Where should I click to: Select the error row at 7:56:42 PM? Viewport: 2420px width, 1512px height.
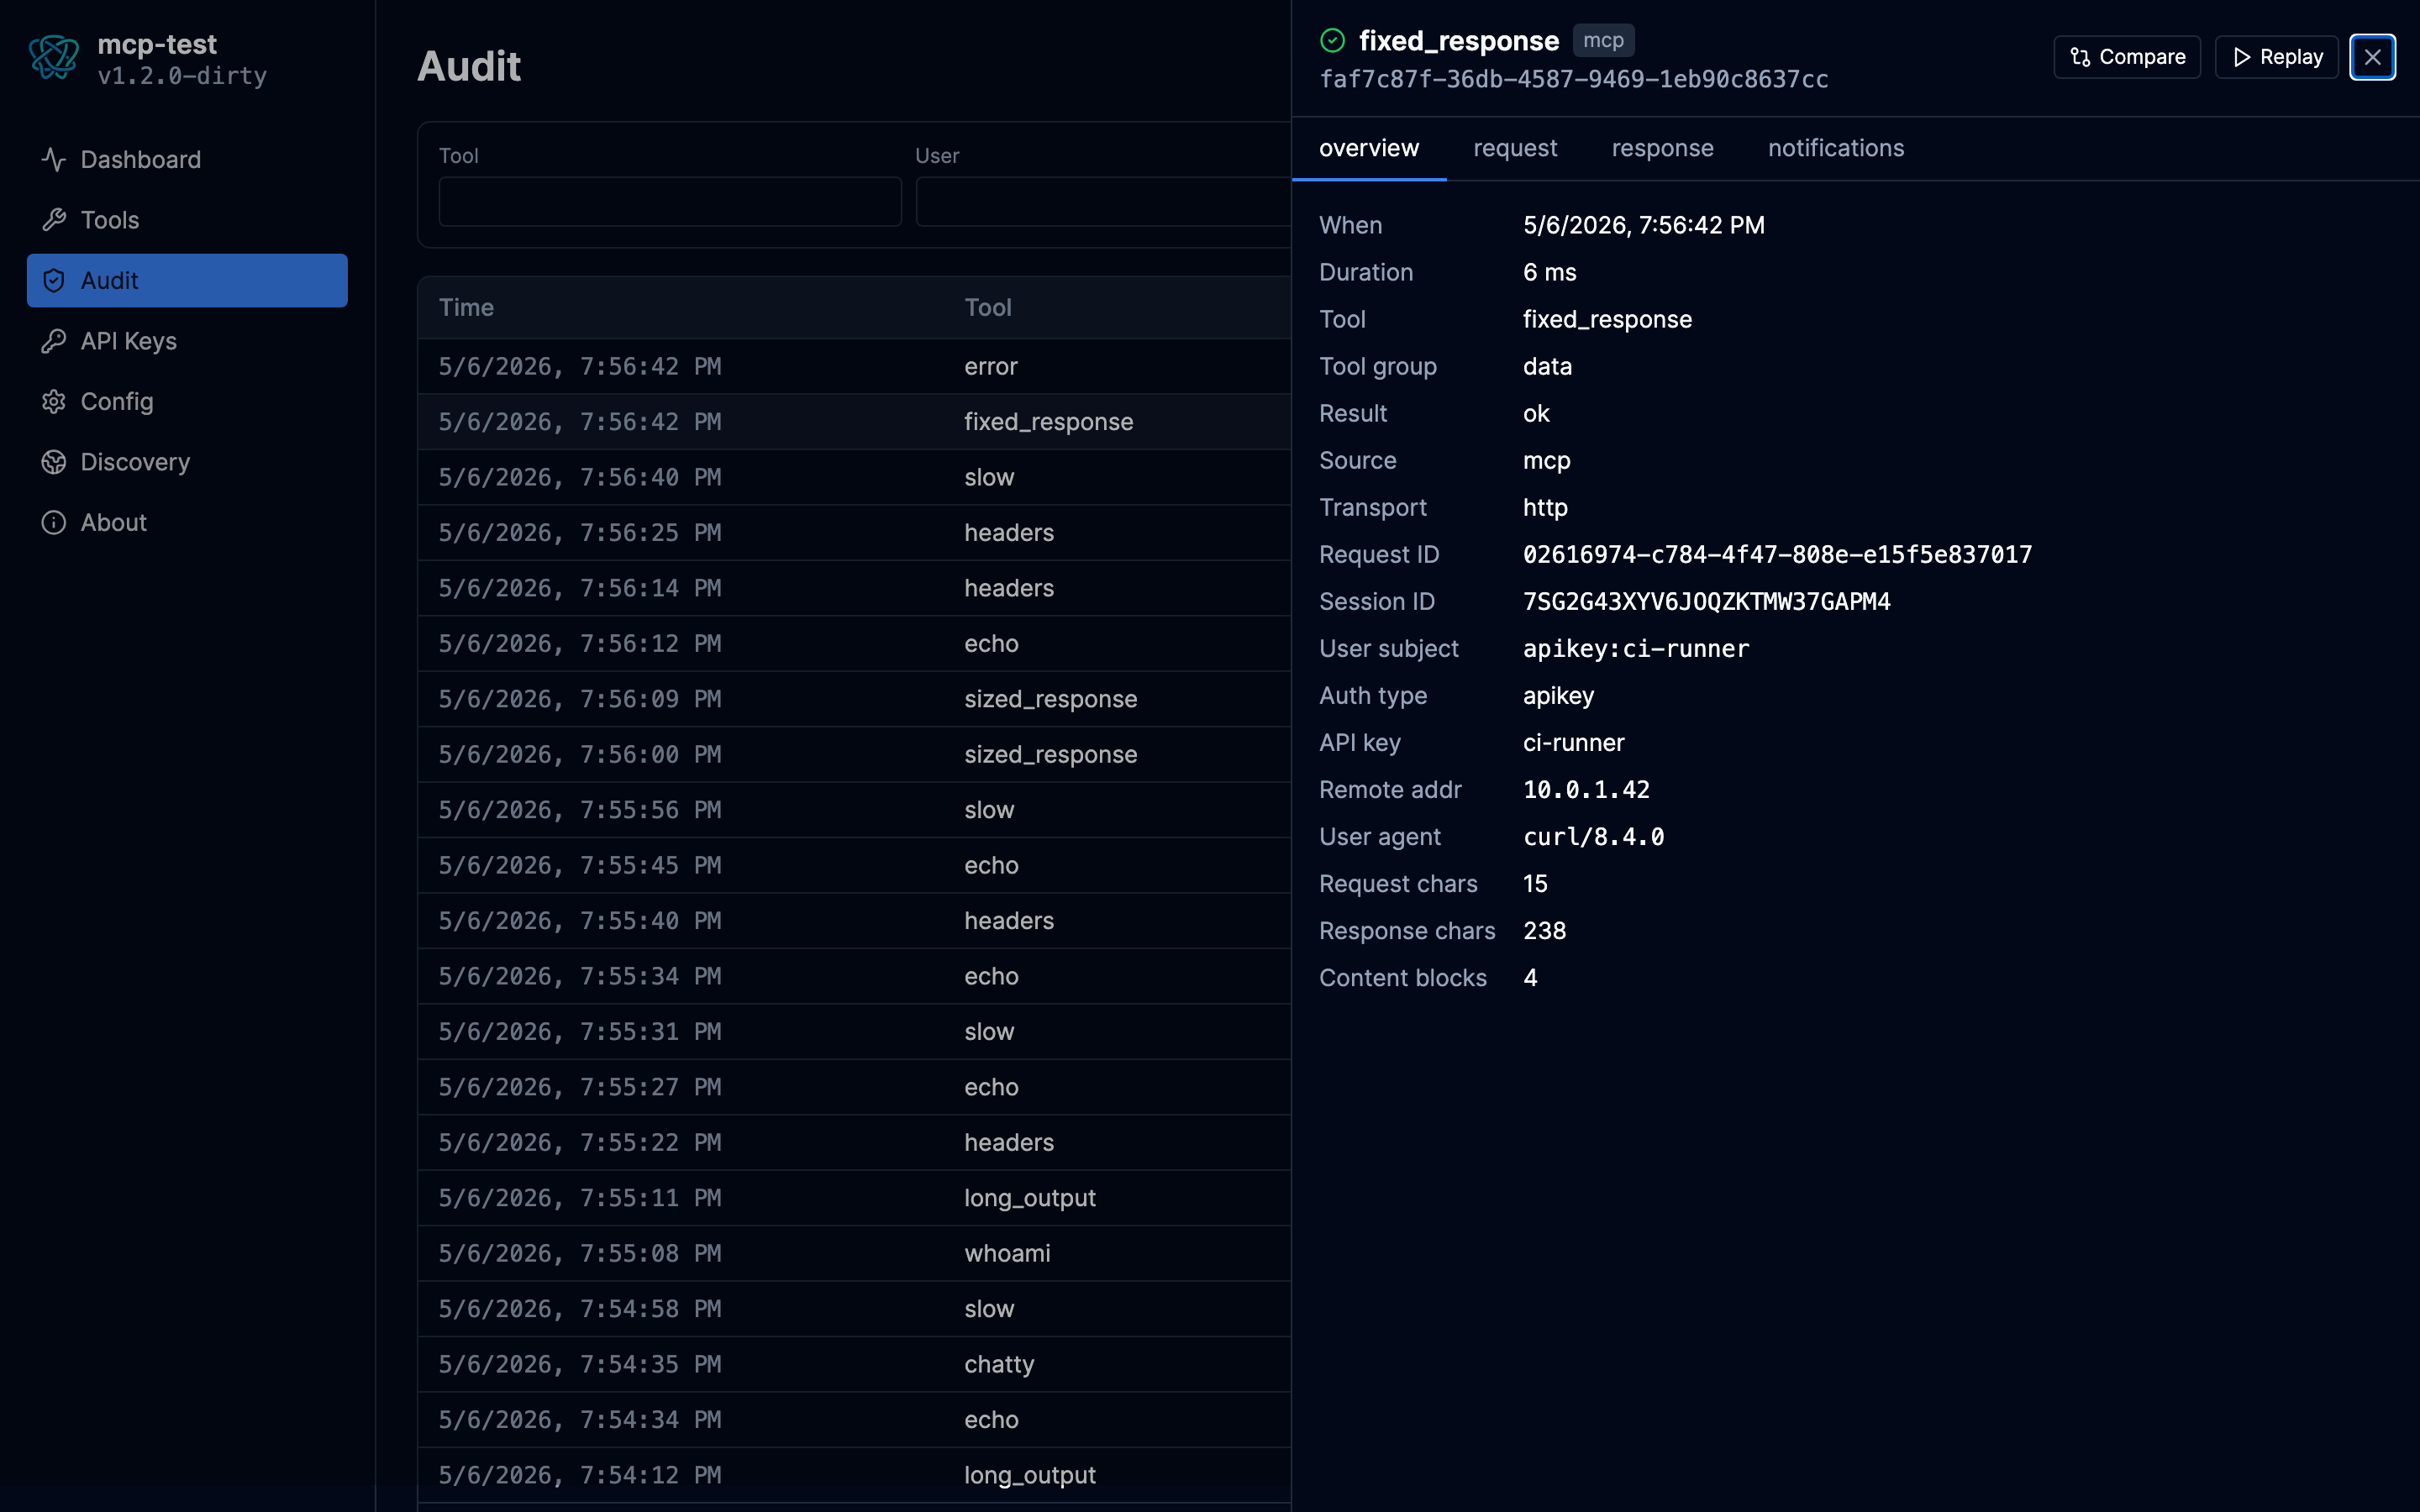click(854, 367)
